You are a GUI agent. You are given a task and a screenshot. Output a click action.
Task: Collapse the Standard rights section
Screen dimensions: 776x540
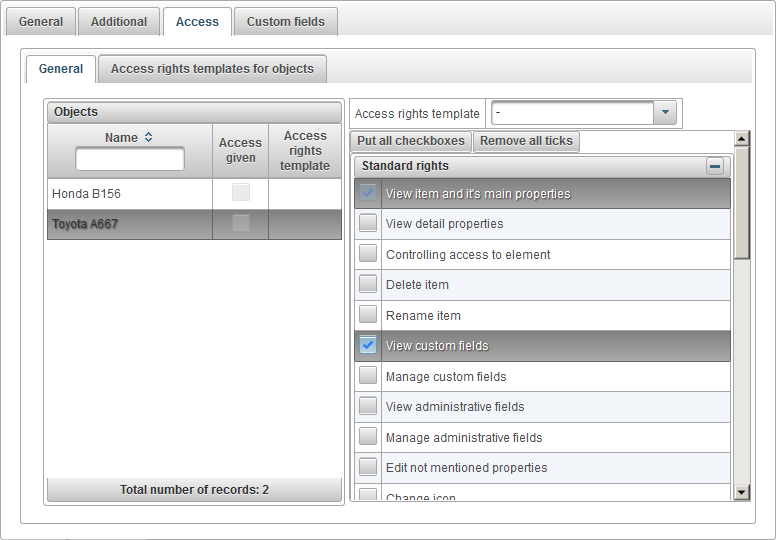(x=714, y=166)
